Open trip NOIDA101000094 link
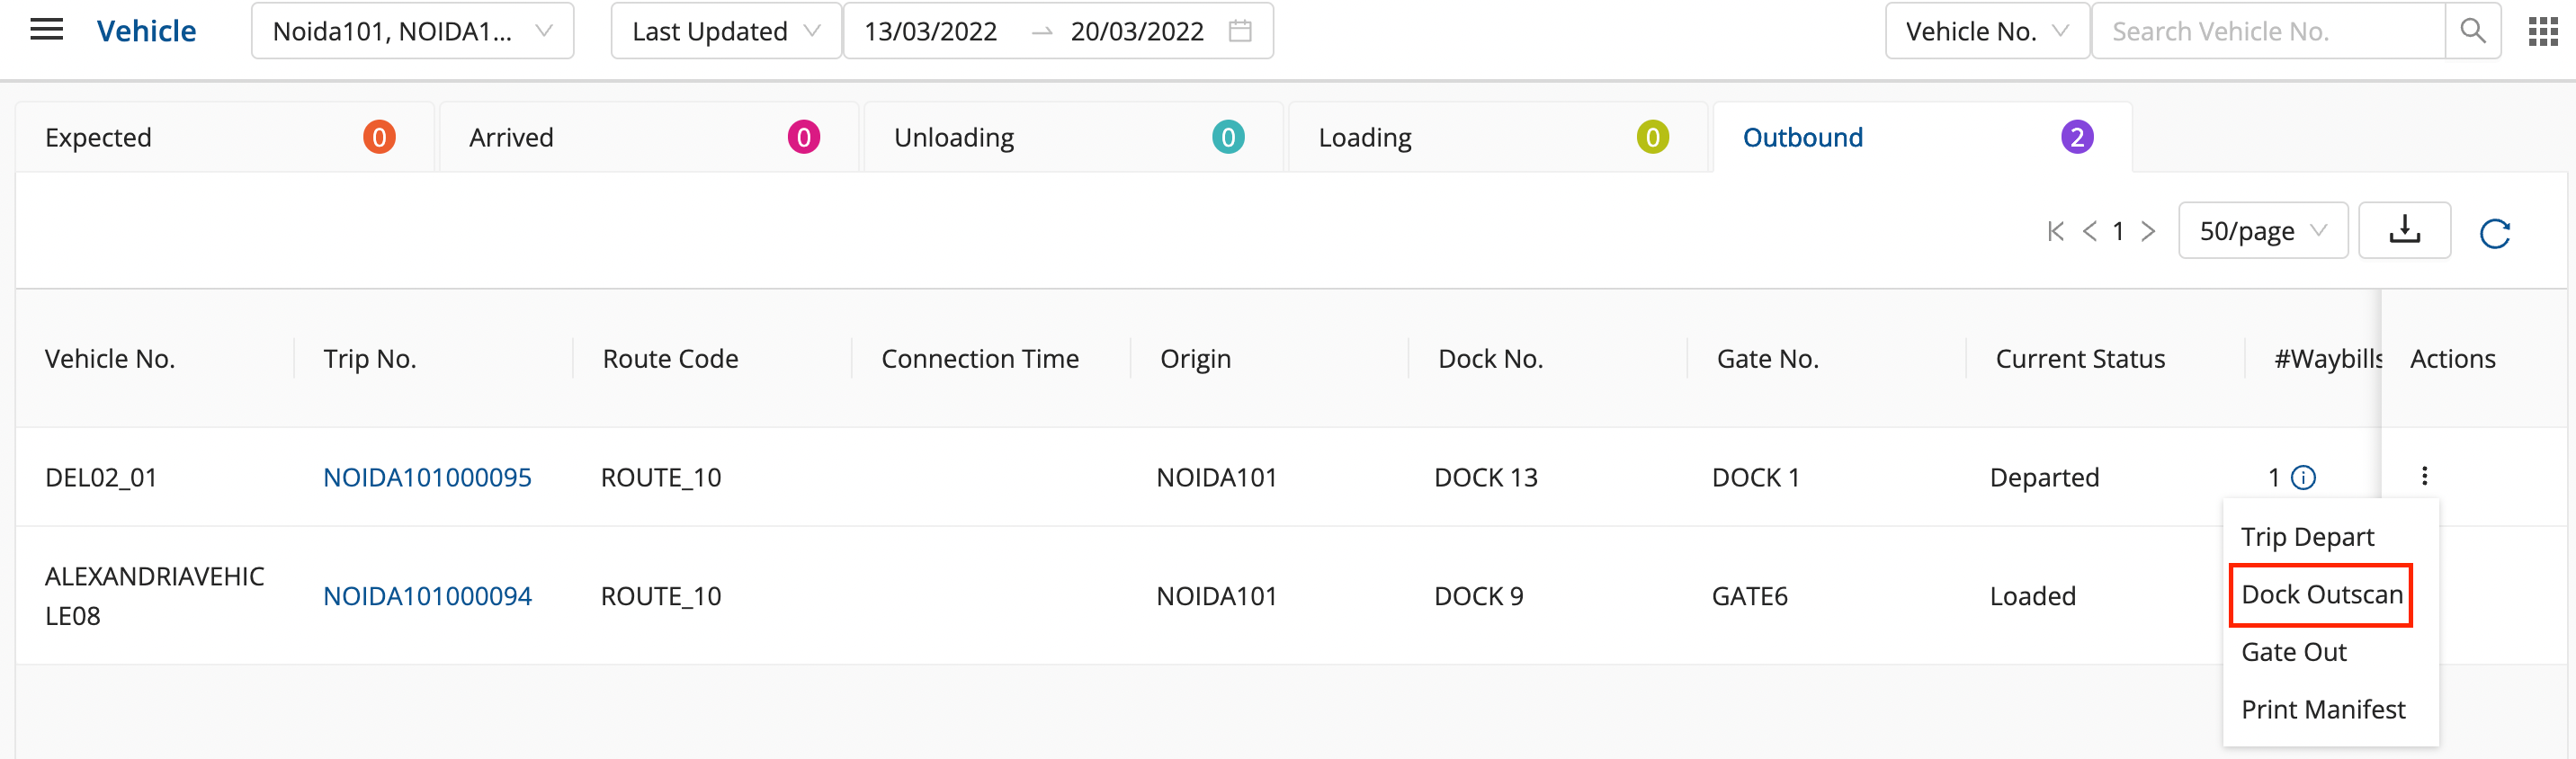2576x759 pixels. tap(427, 596)
